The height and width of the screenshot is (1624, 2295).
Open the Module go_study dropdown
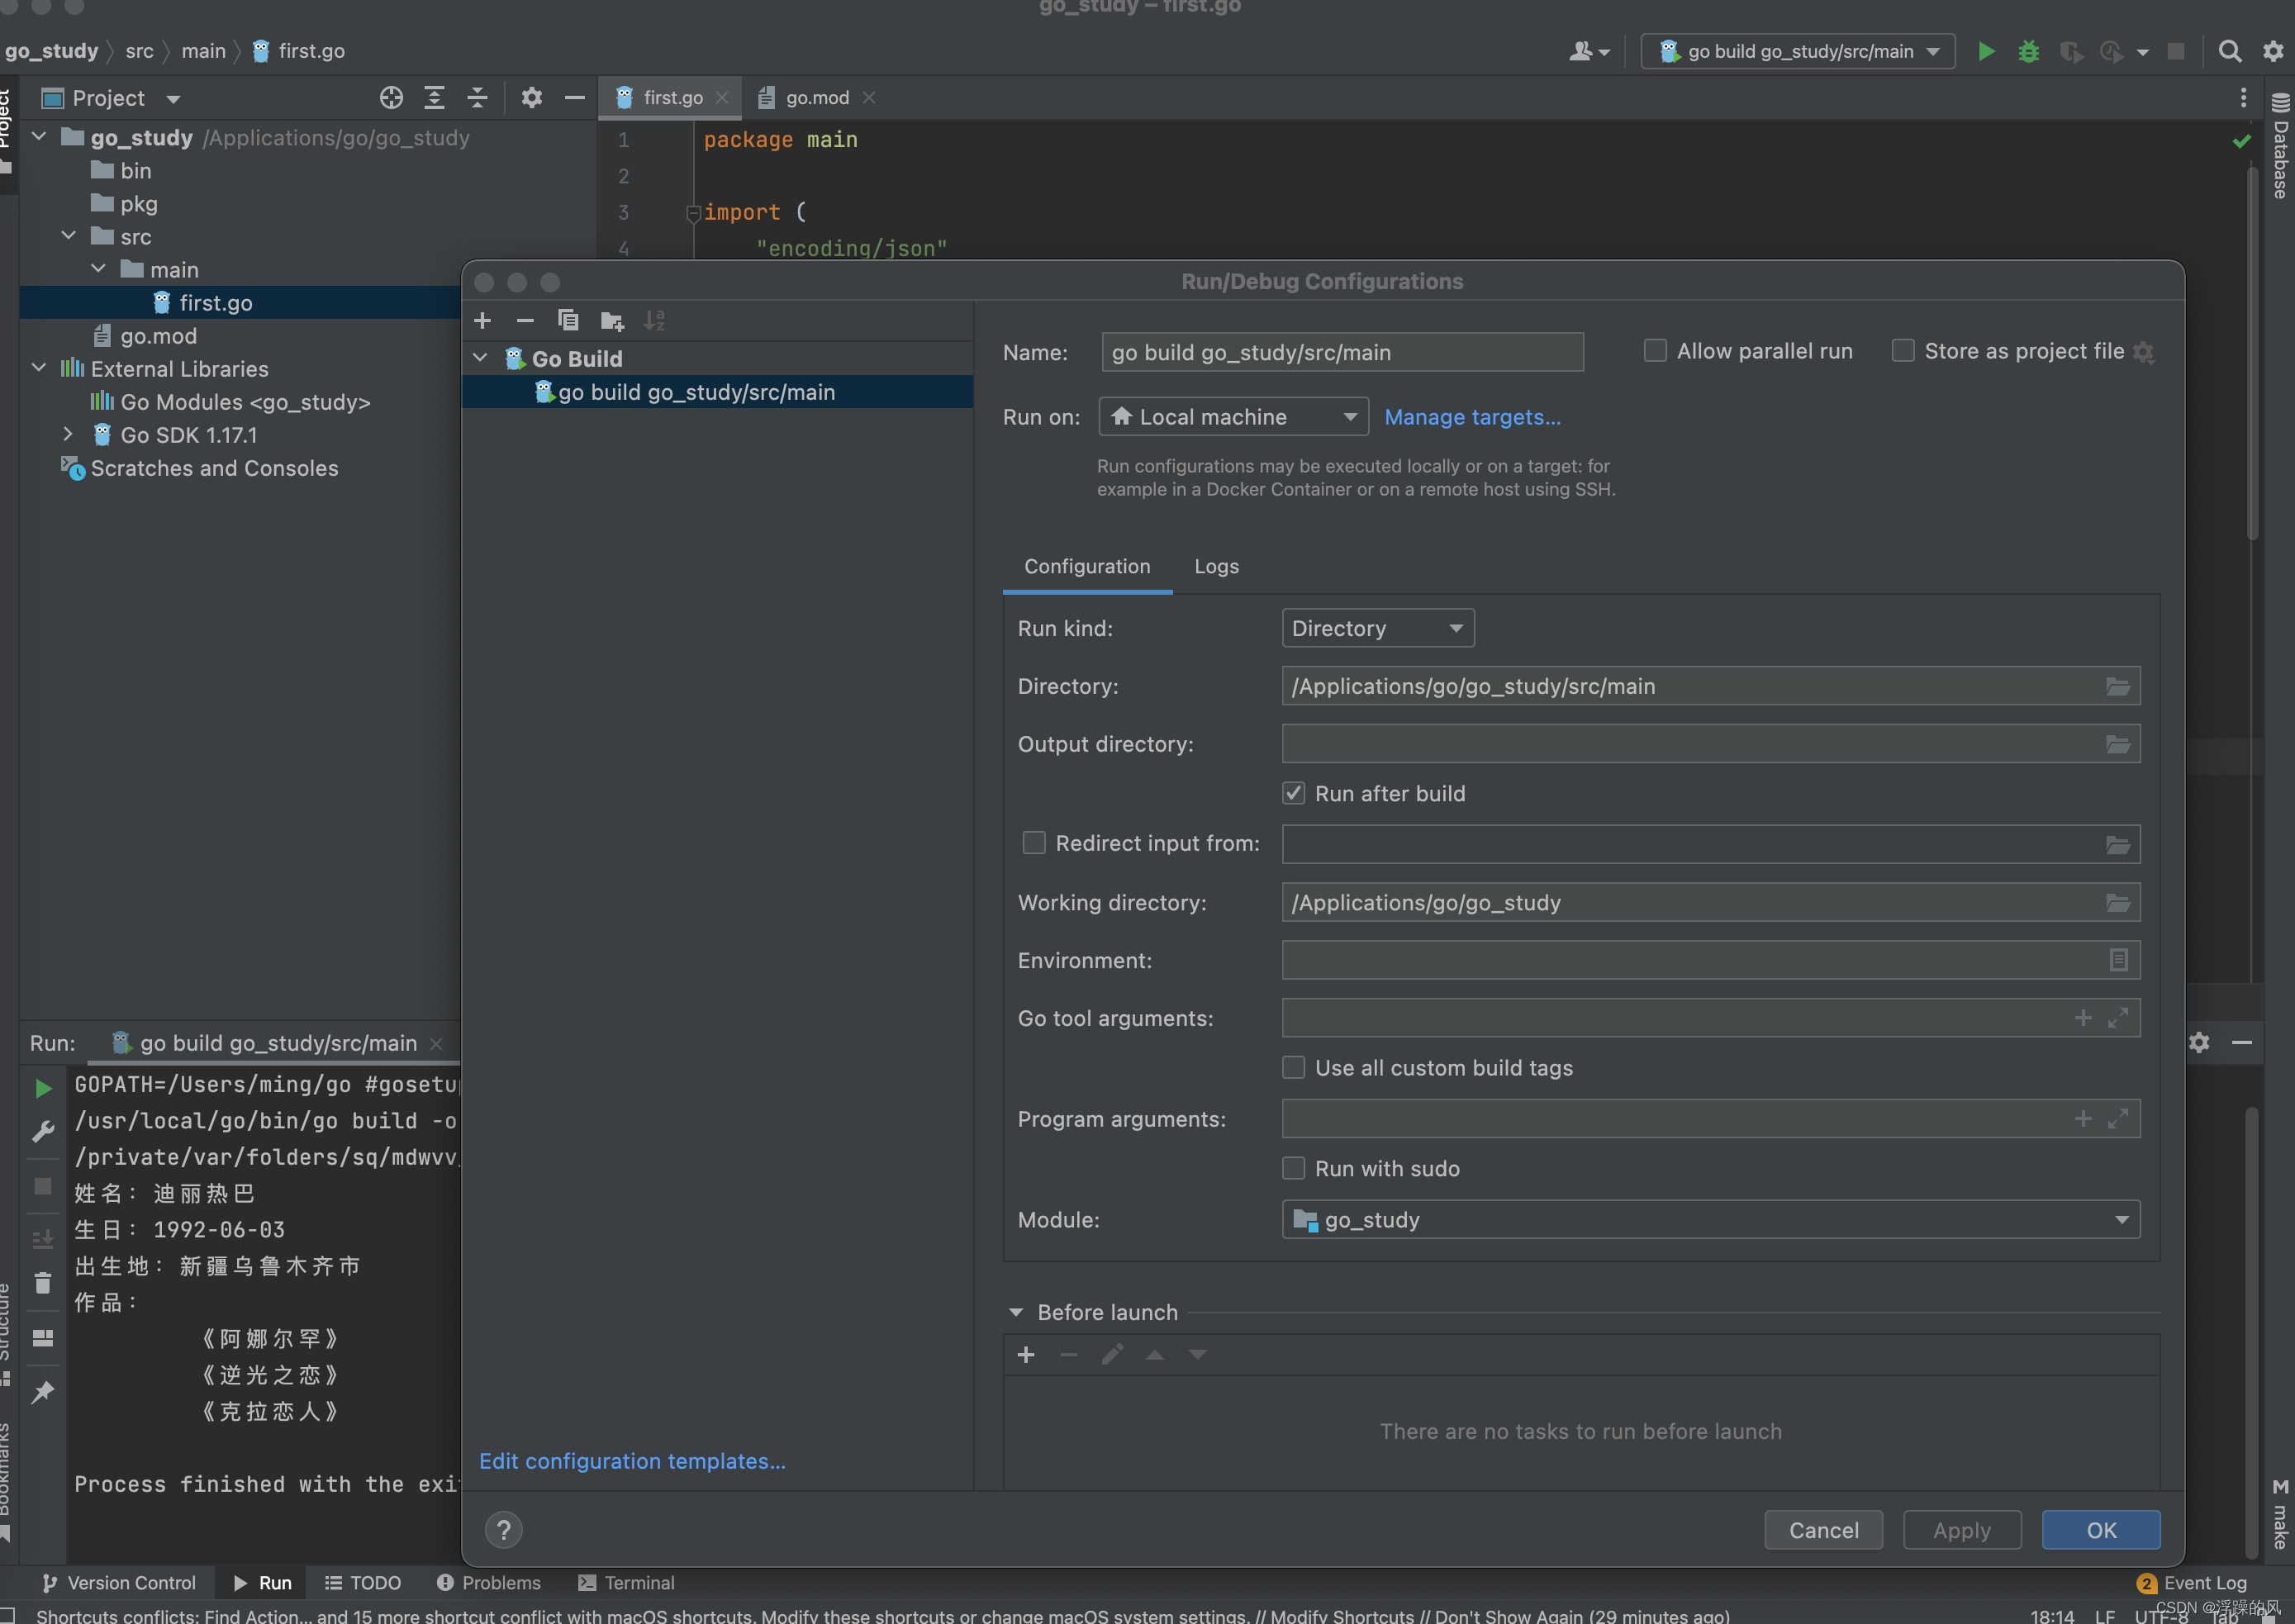pyautogui.click(x=1710, y=1220)
